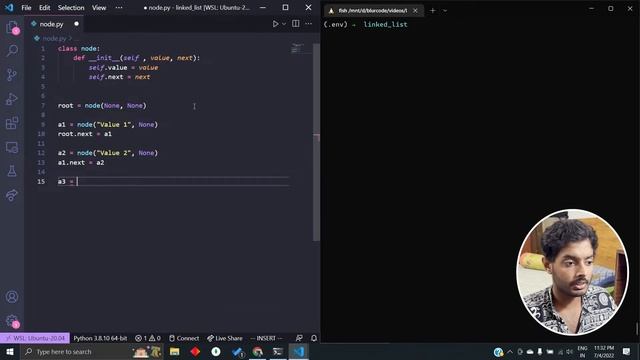Click the 'root = node(None, None)' line
Image resolution: width=640 pixels, height=360 pixels.
(102, 106)
